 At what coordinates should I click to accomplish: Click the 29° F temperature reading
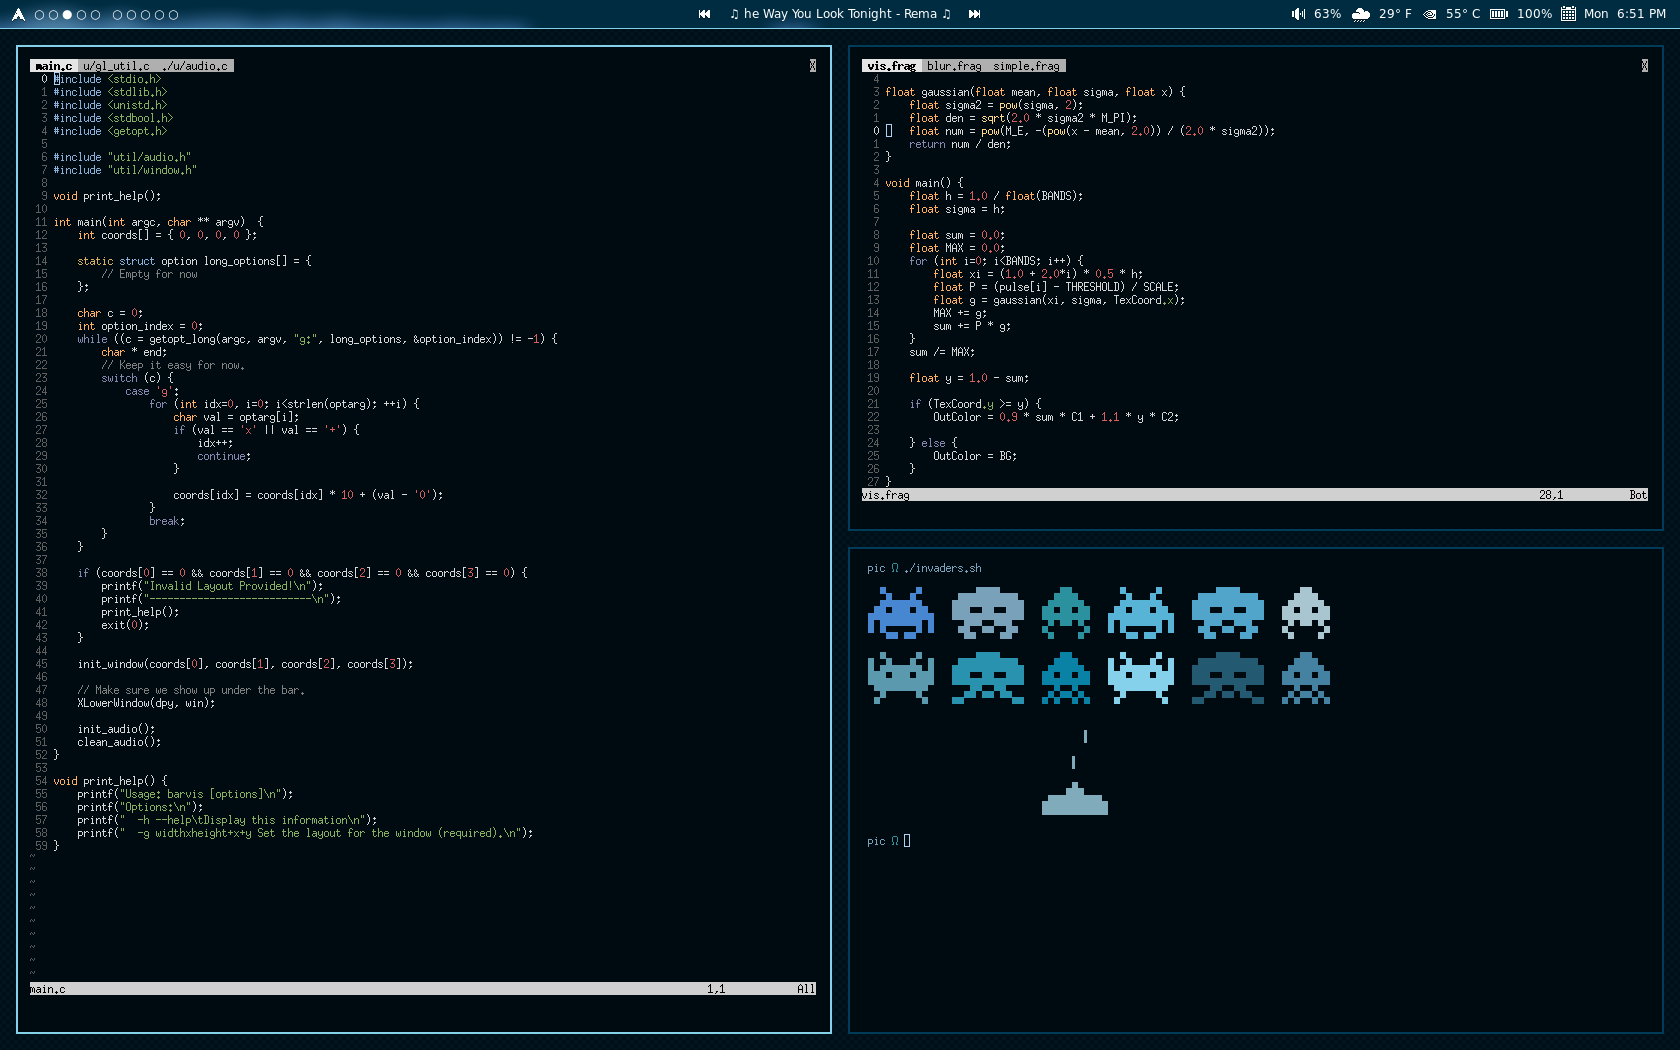pyautogui.click(x=1395, y=14)
